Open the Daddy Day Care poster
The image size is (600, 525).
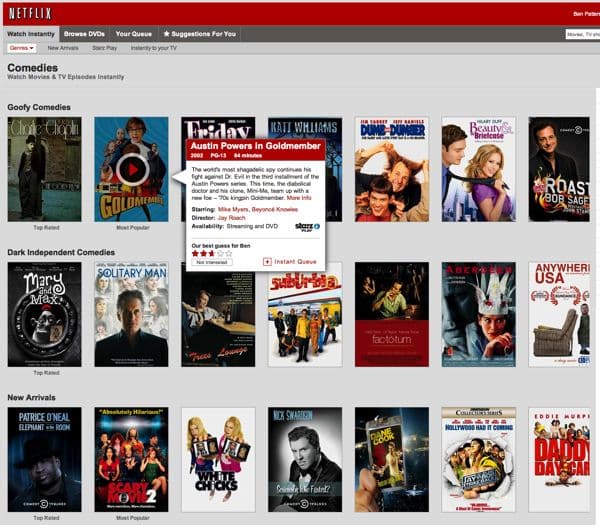point(559,460)
